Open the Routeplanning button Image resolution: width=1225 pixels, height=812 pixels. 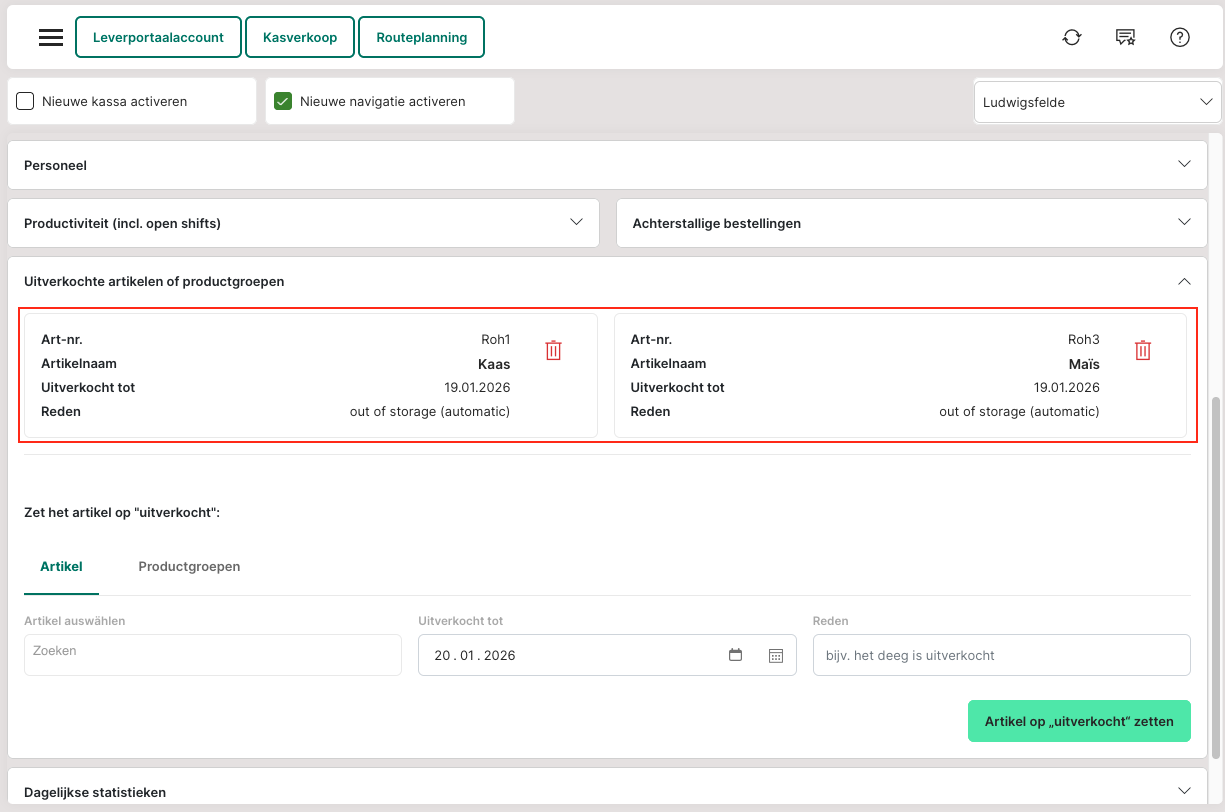421,37
